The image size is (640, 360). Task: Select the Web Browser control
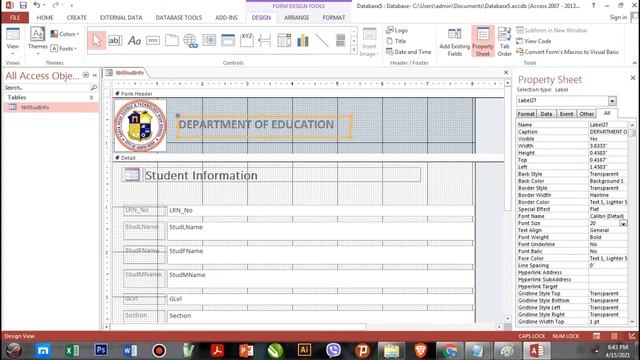coord(209,40)
